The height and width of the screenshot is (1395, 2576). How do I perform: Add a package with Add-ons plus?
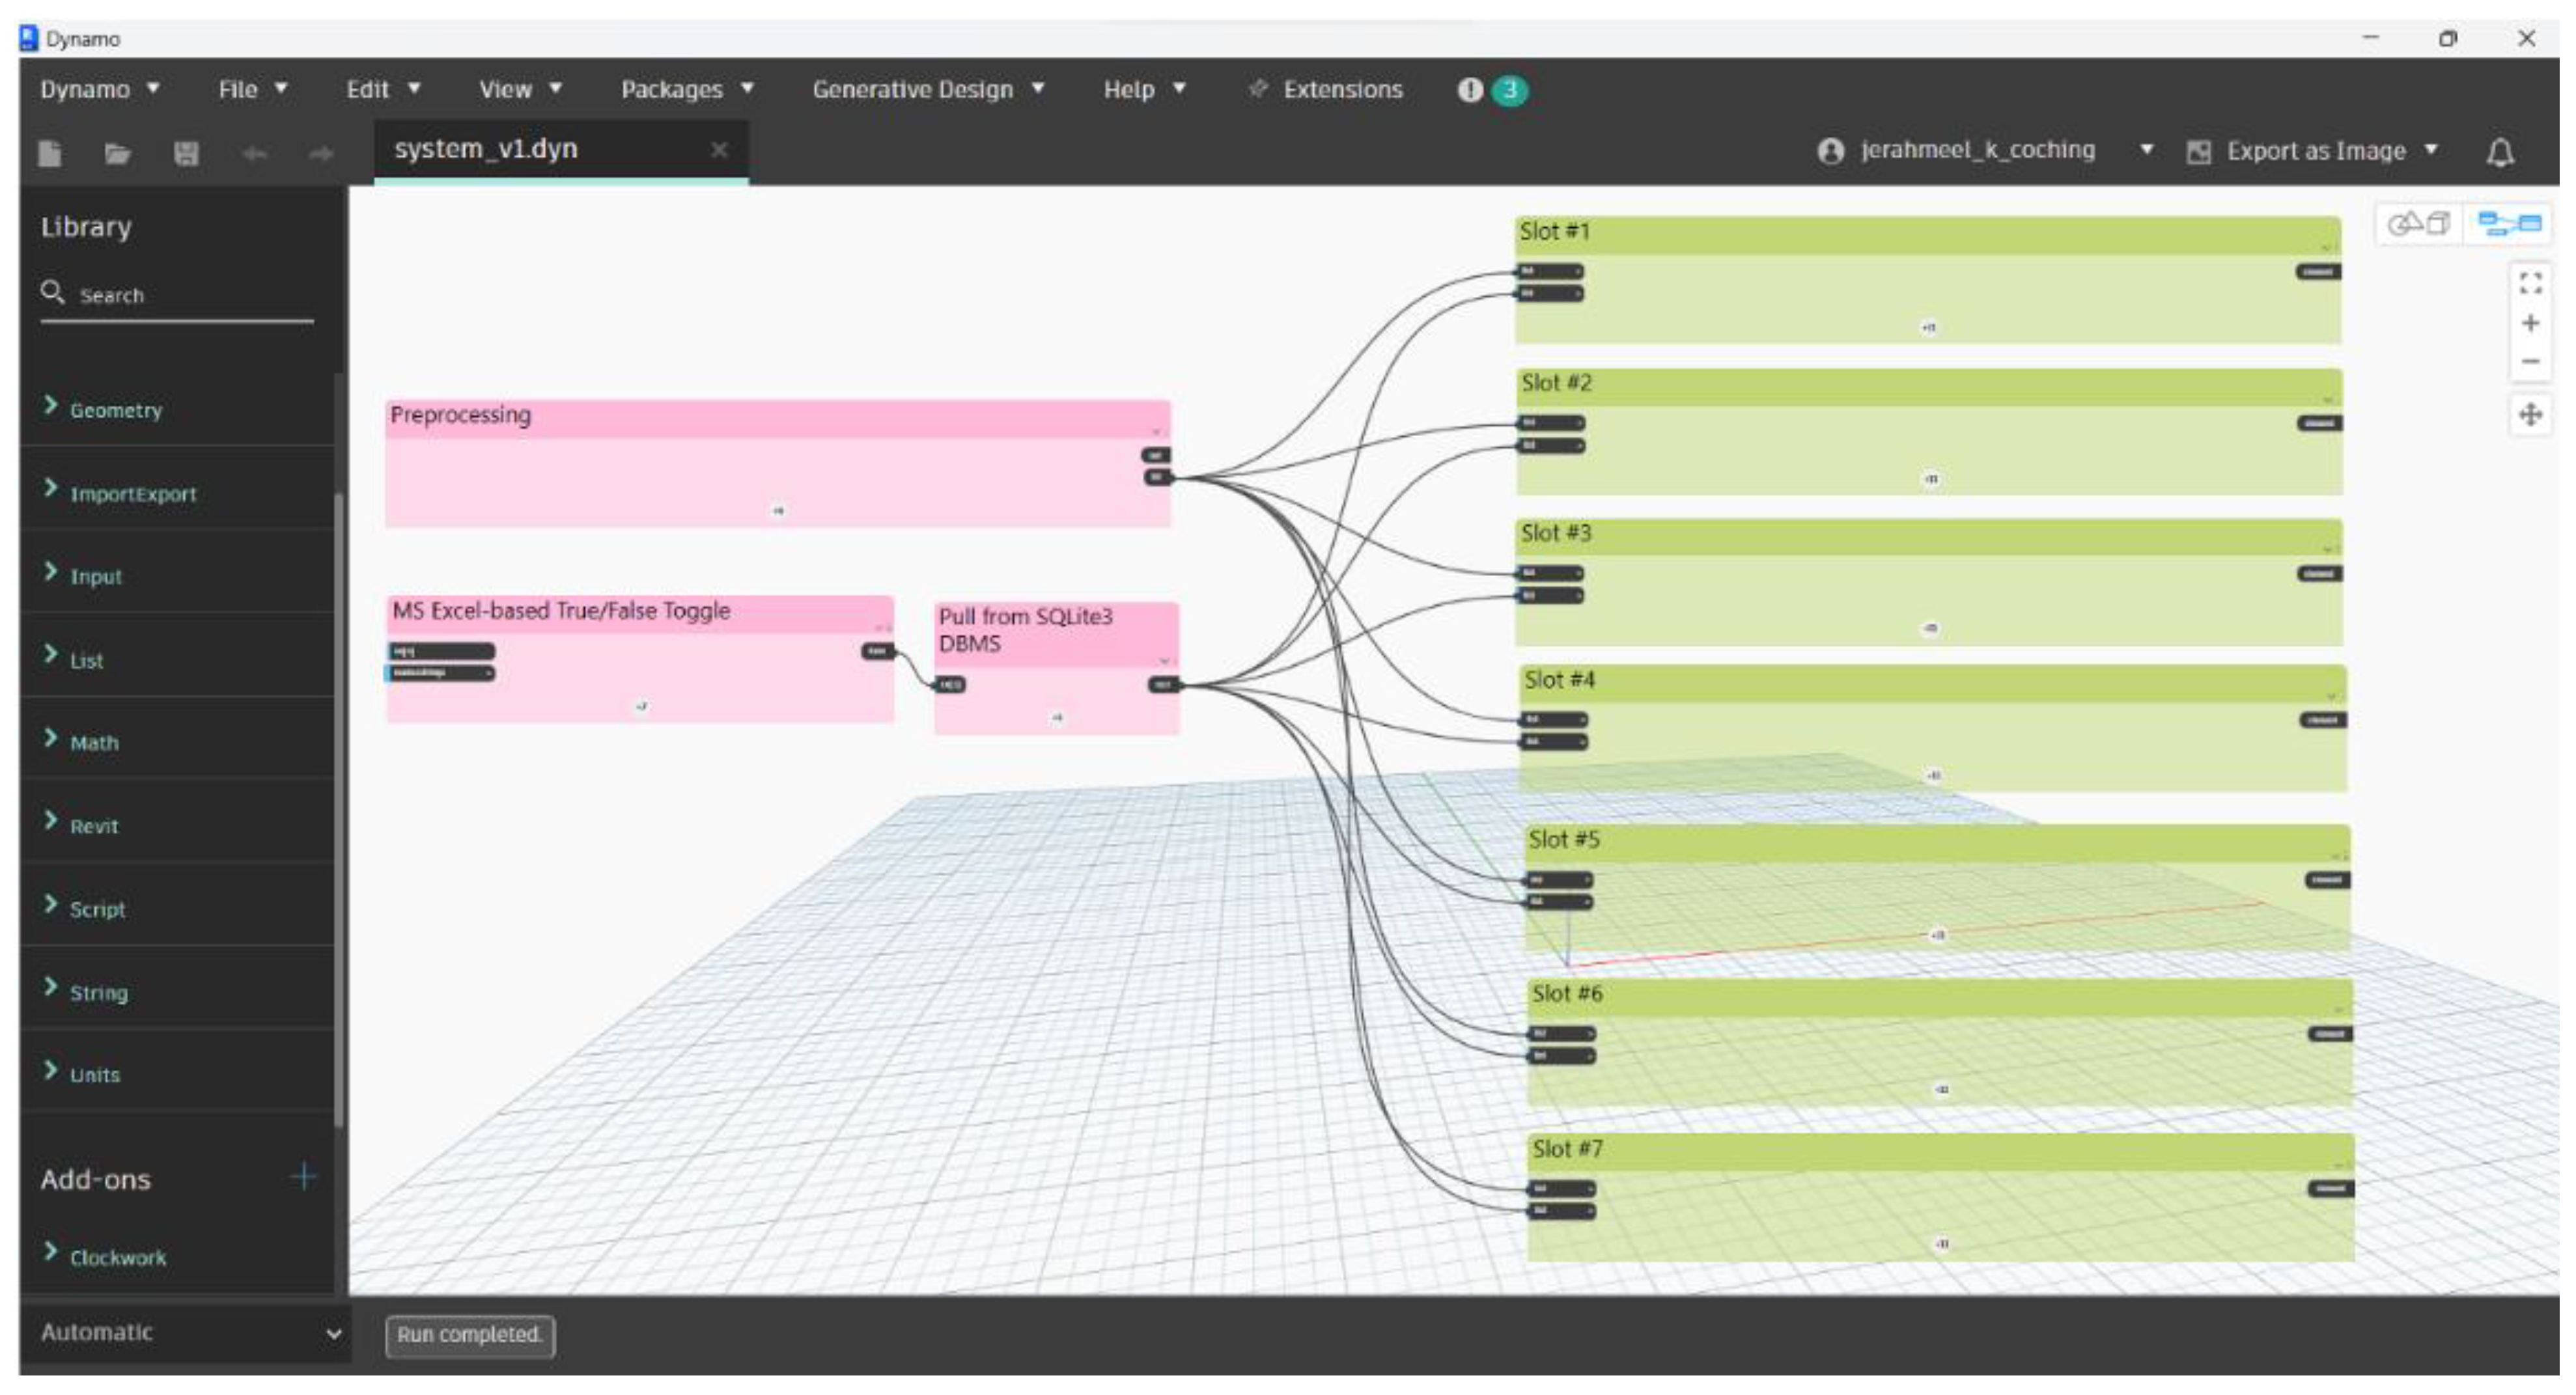click(x=303, y=1177)
